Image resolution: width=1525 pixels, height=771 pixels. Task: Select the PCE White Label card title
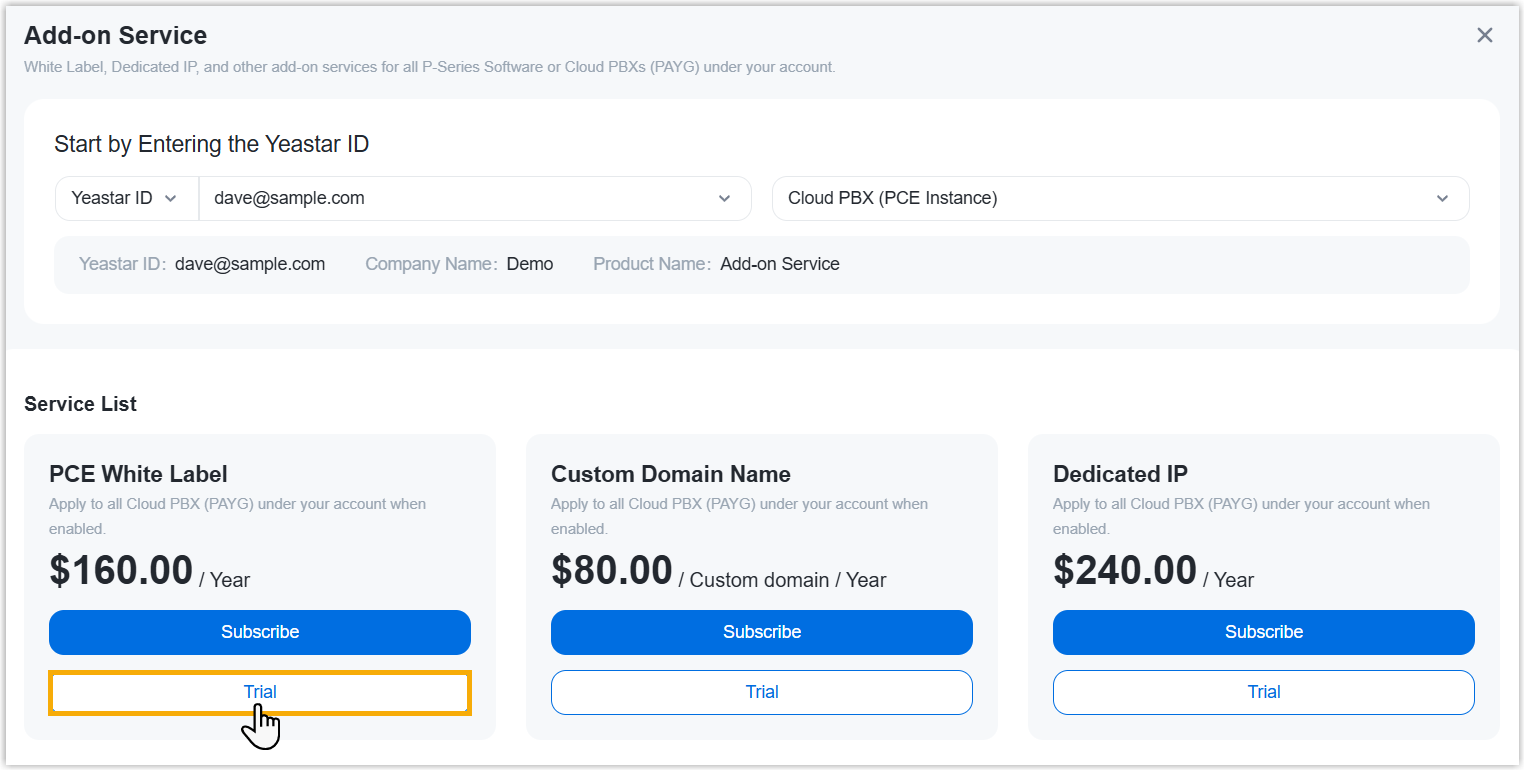pyautogui.click(x=138, y=474)
